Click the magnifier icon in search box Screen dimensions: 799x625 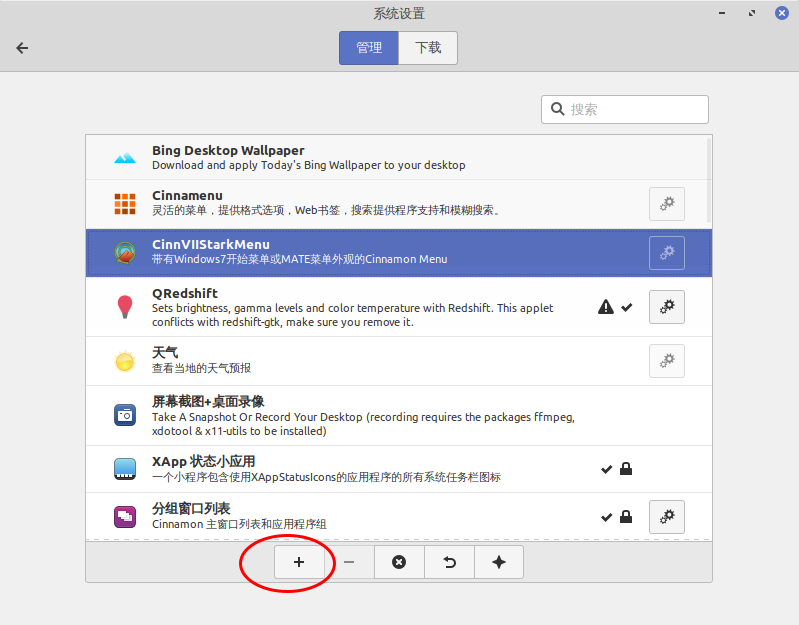pos(558,109)
